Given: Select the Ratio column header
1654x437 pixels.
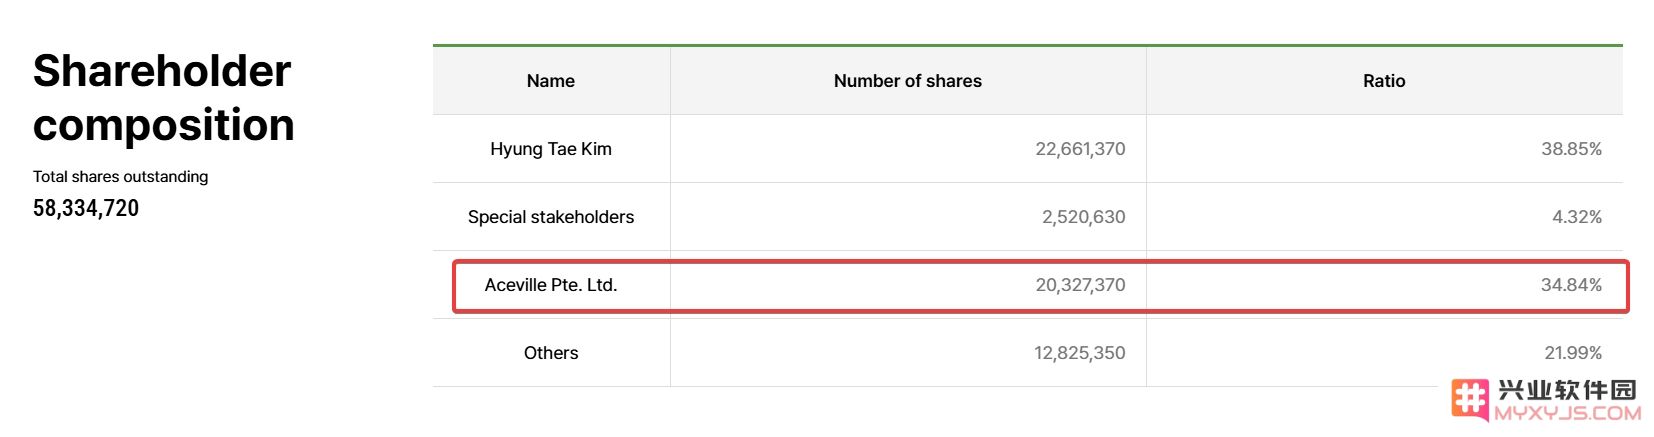Looking at the screenshot, I should click(x=1384, y=81).
